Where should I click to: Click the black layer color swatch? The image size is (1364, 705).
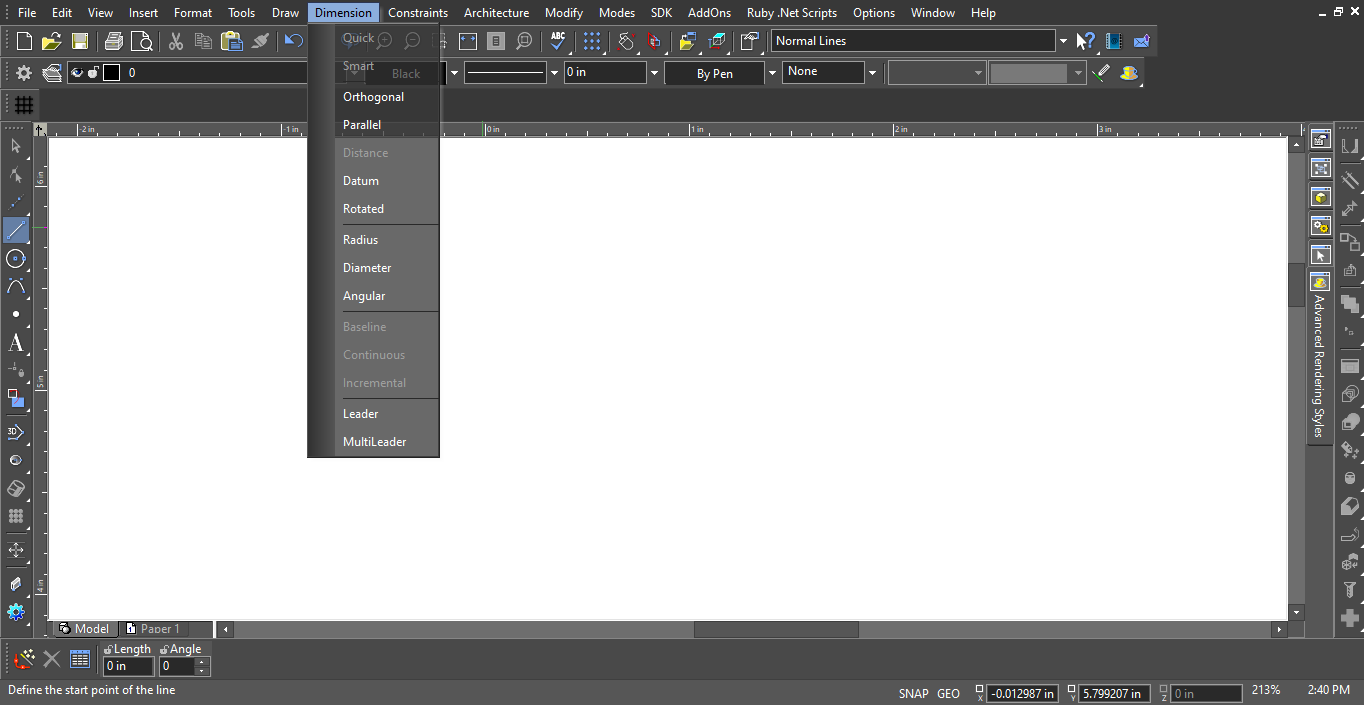point(111,73)
